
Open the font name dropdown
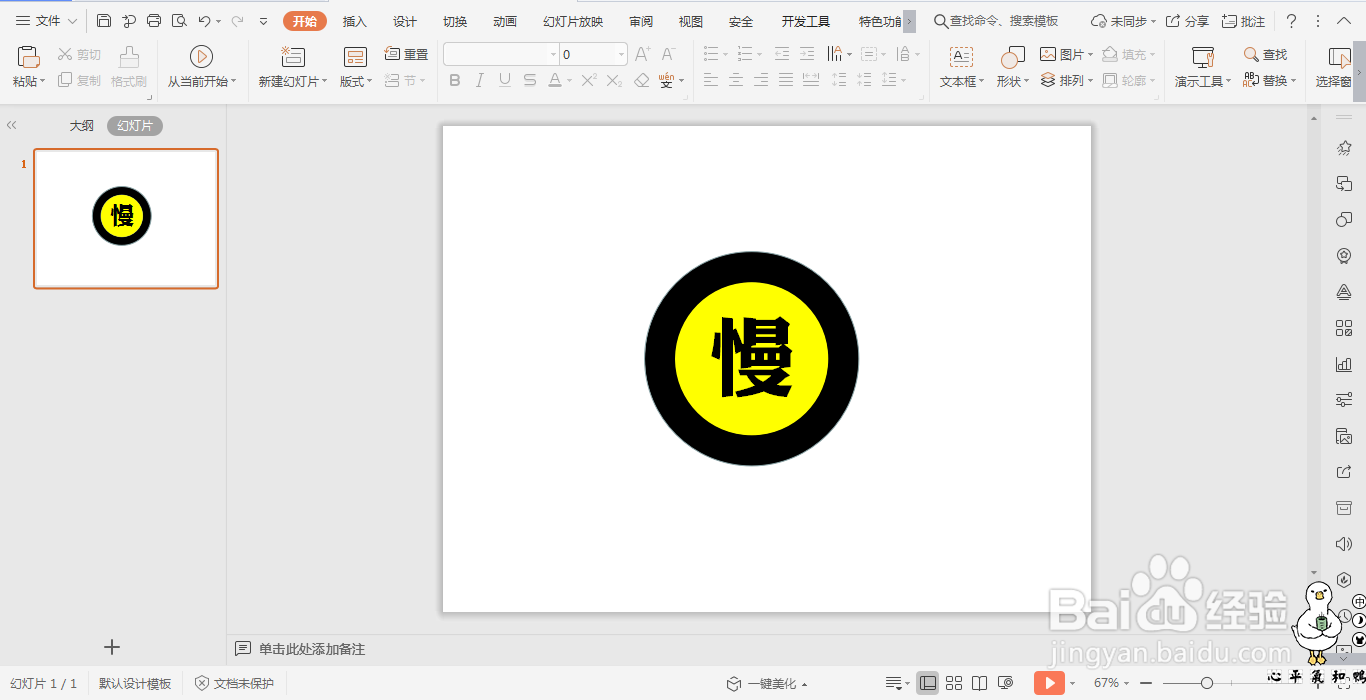click(x=553, y=54)
